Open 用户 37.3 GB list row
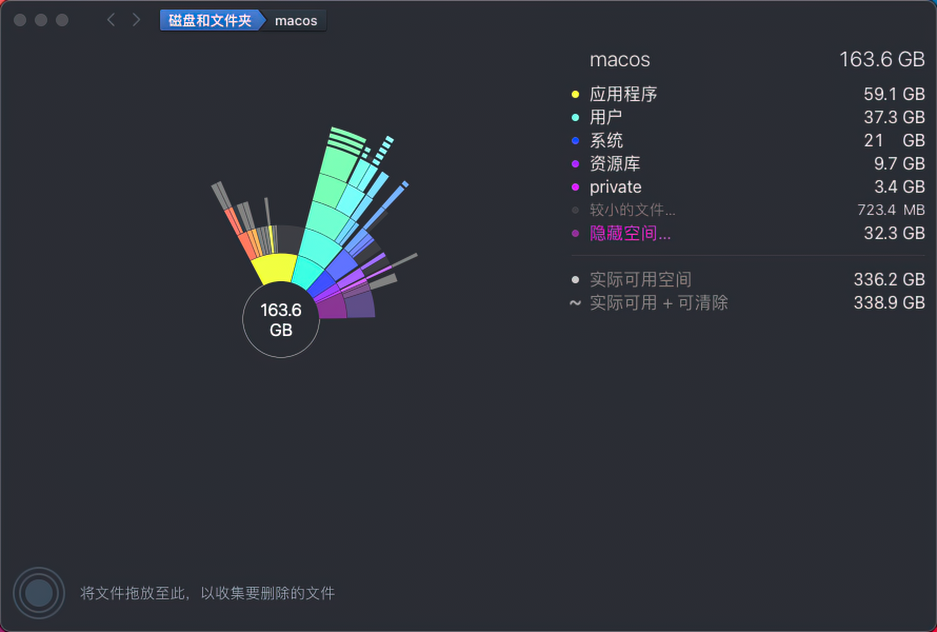The image size is (937, 632). (x=748, y=117)
